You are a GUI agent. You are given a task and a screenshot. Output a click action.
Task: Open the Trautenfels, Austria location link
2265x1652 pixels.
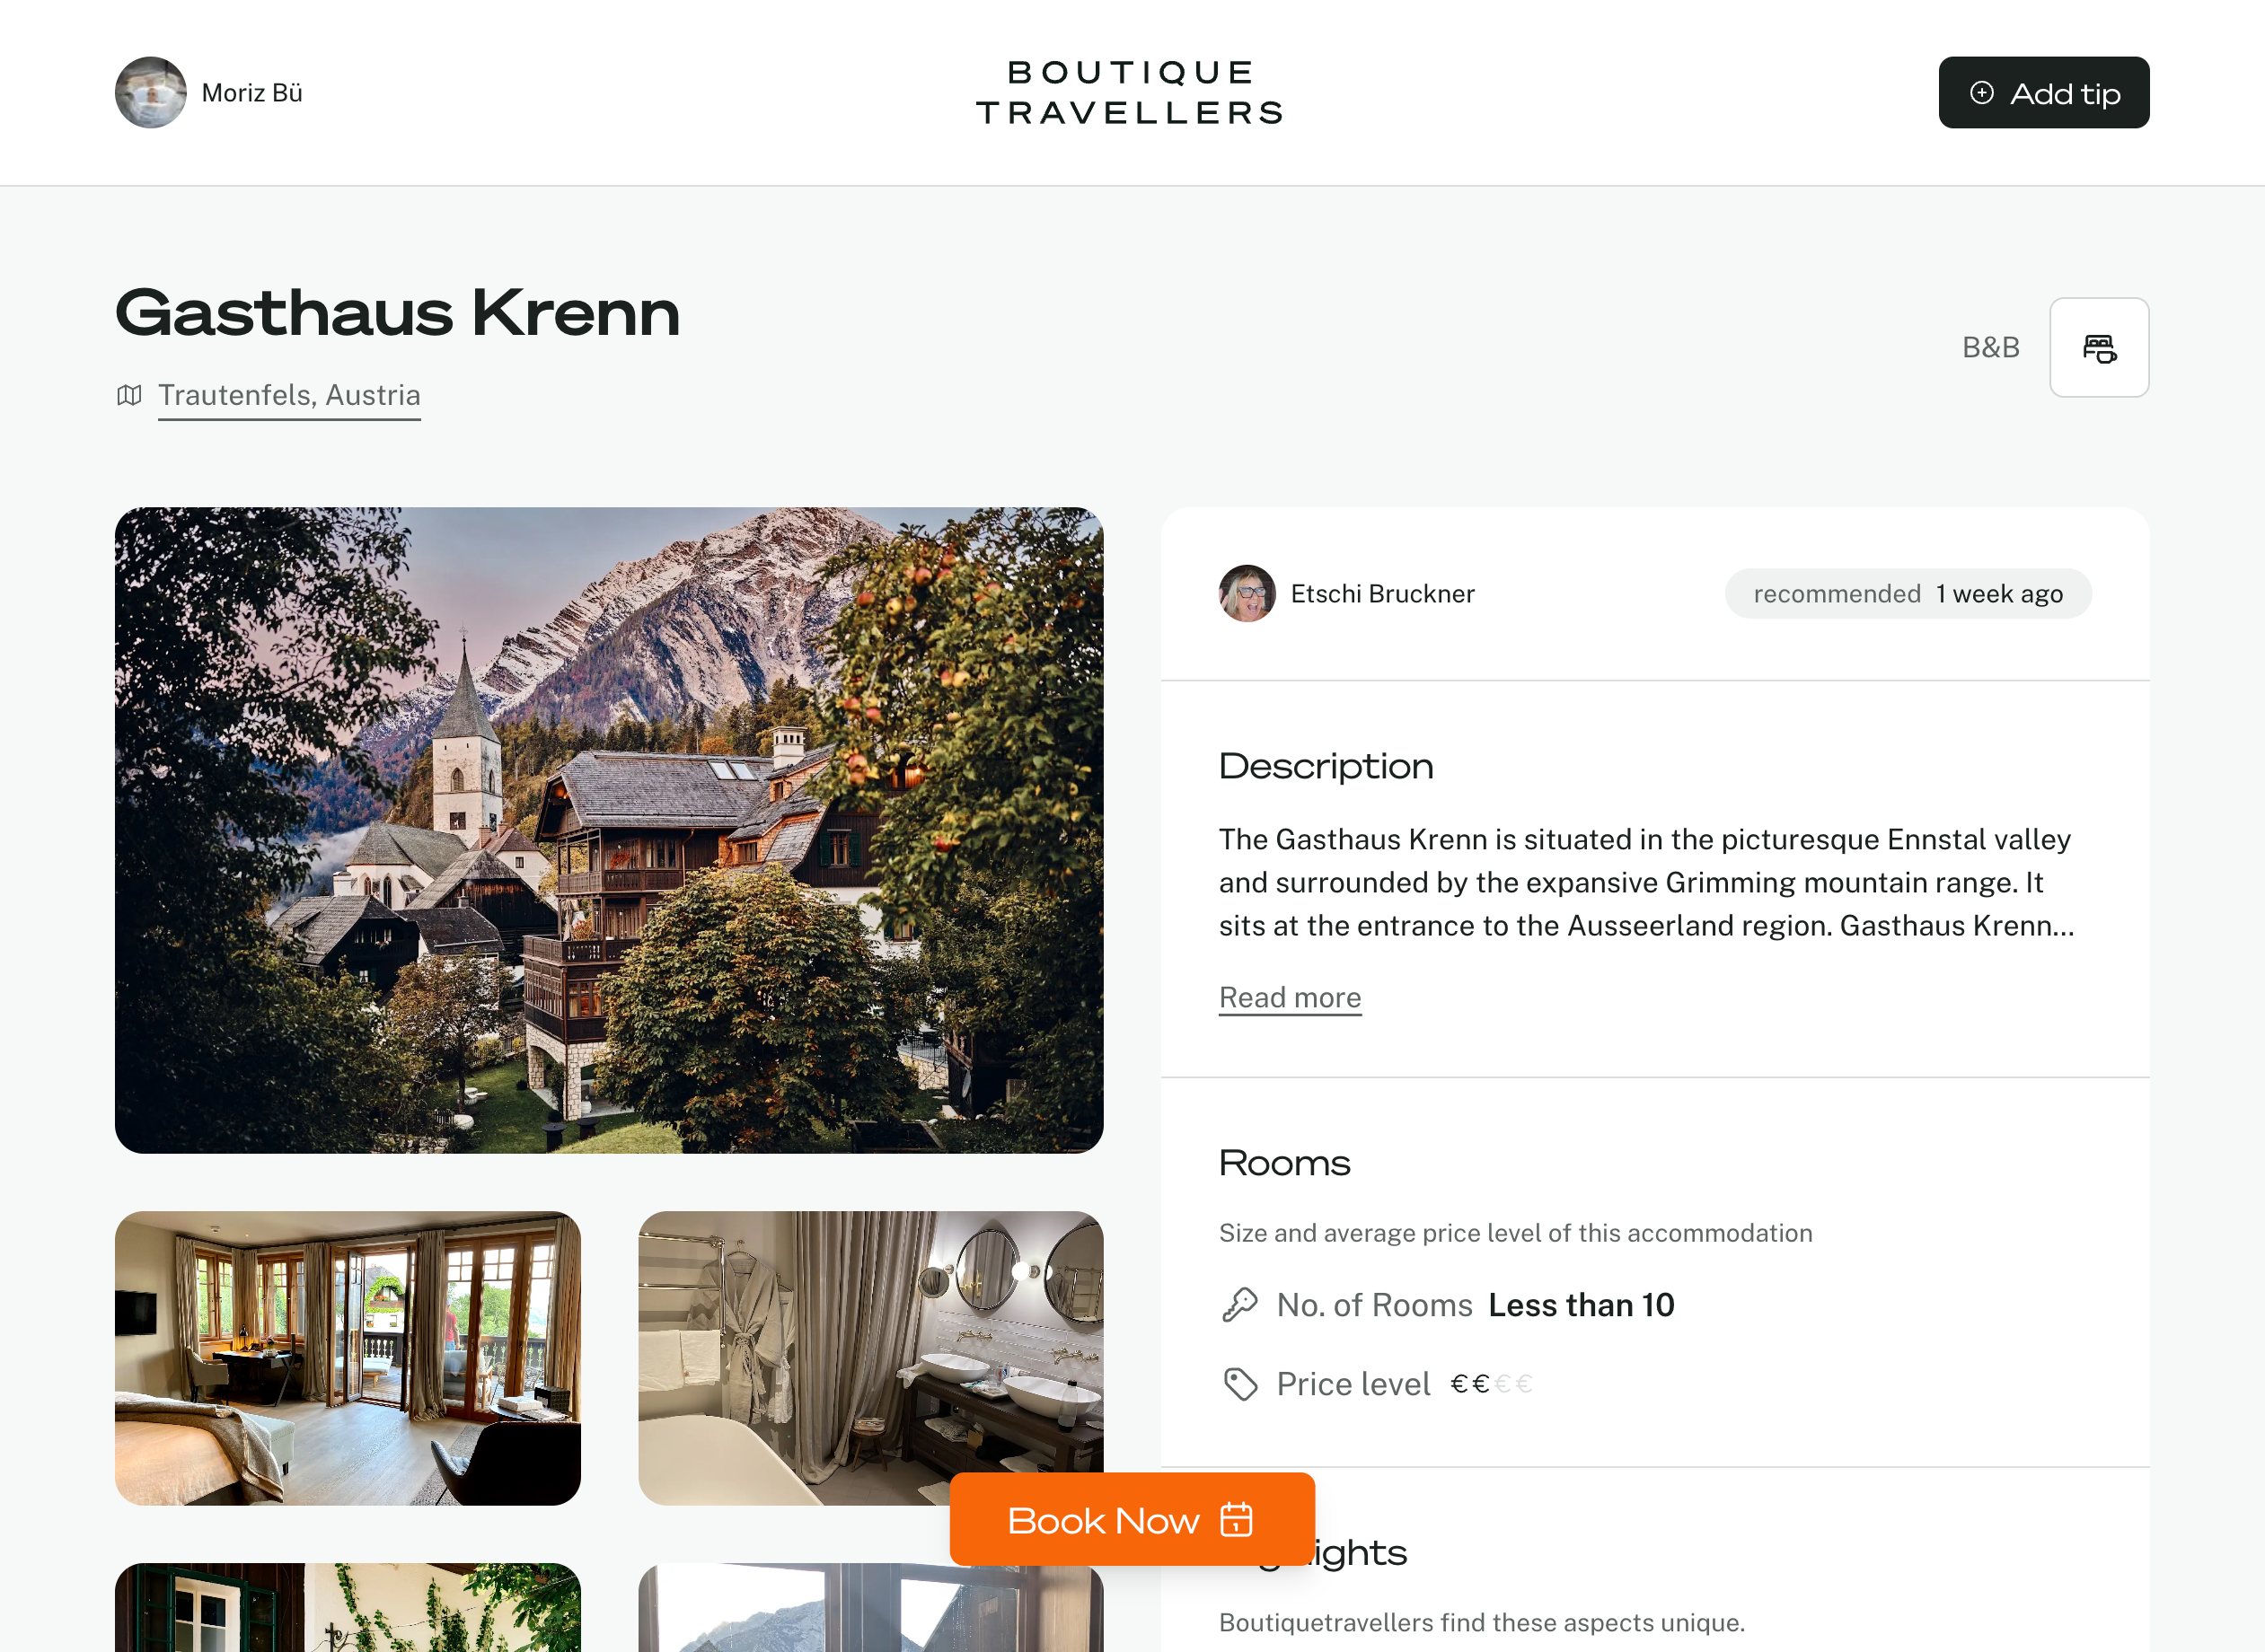[x=289, y=395]
